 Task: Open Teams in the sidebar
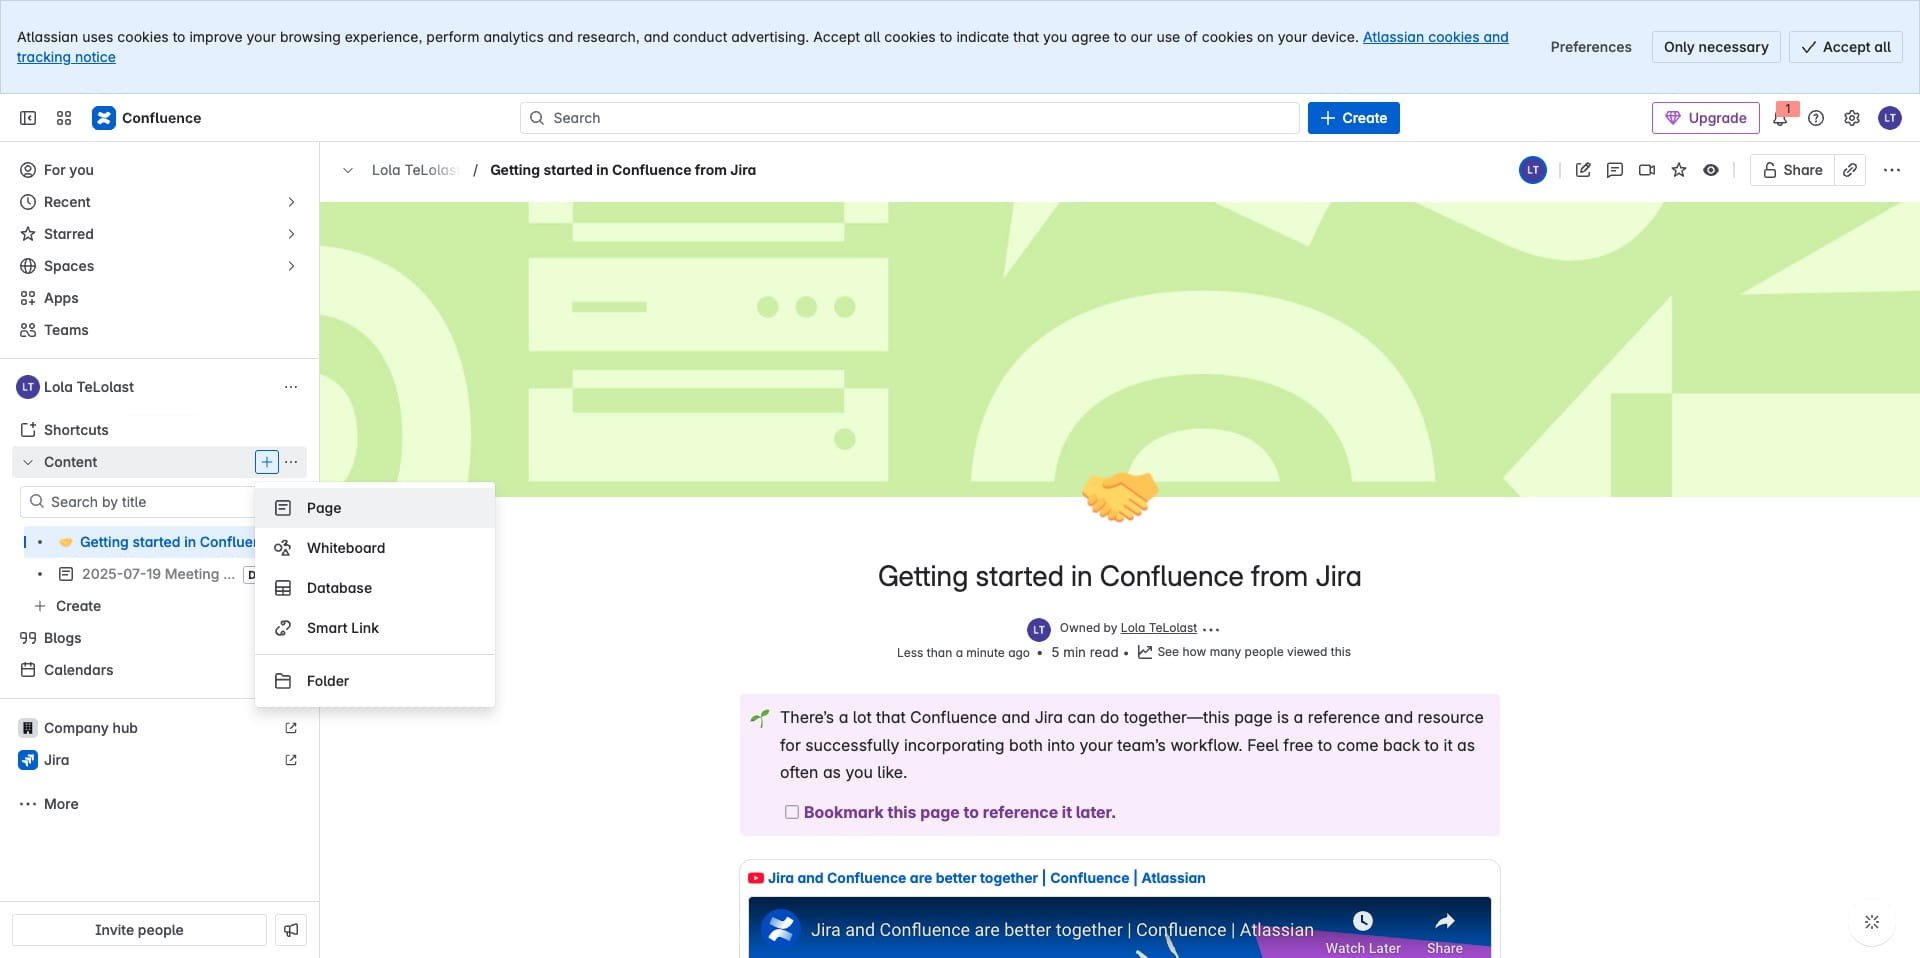click(x=160, y=330)
